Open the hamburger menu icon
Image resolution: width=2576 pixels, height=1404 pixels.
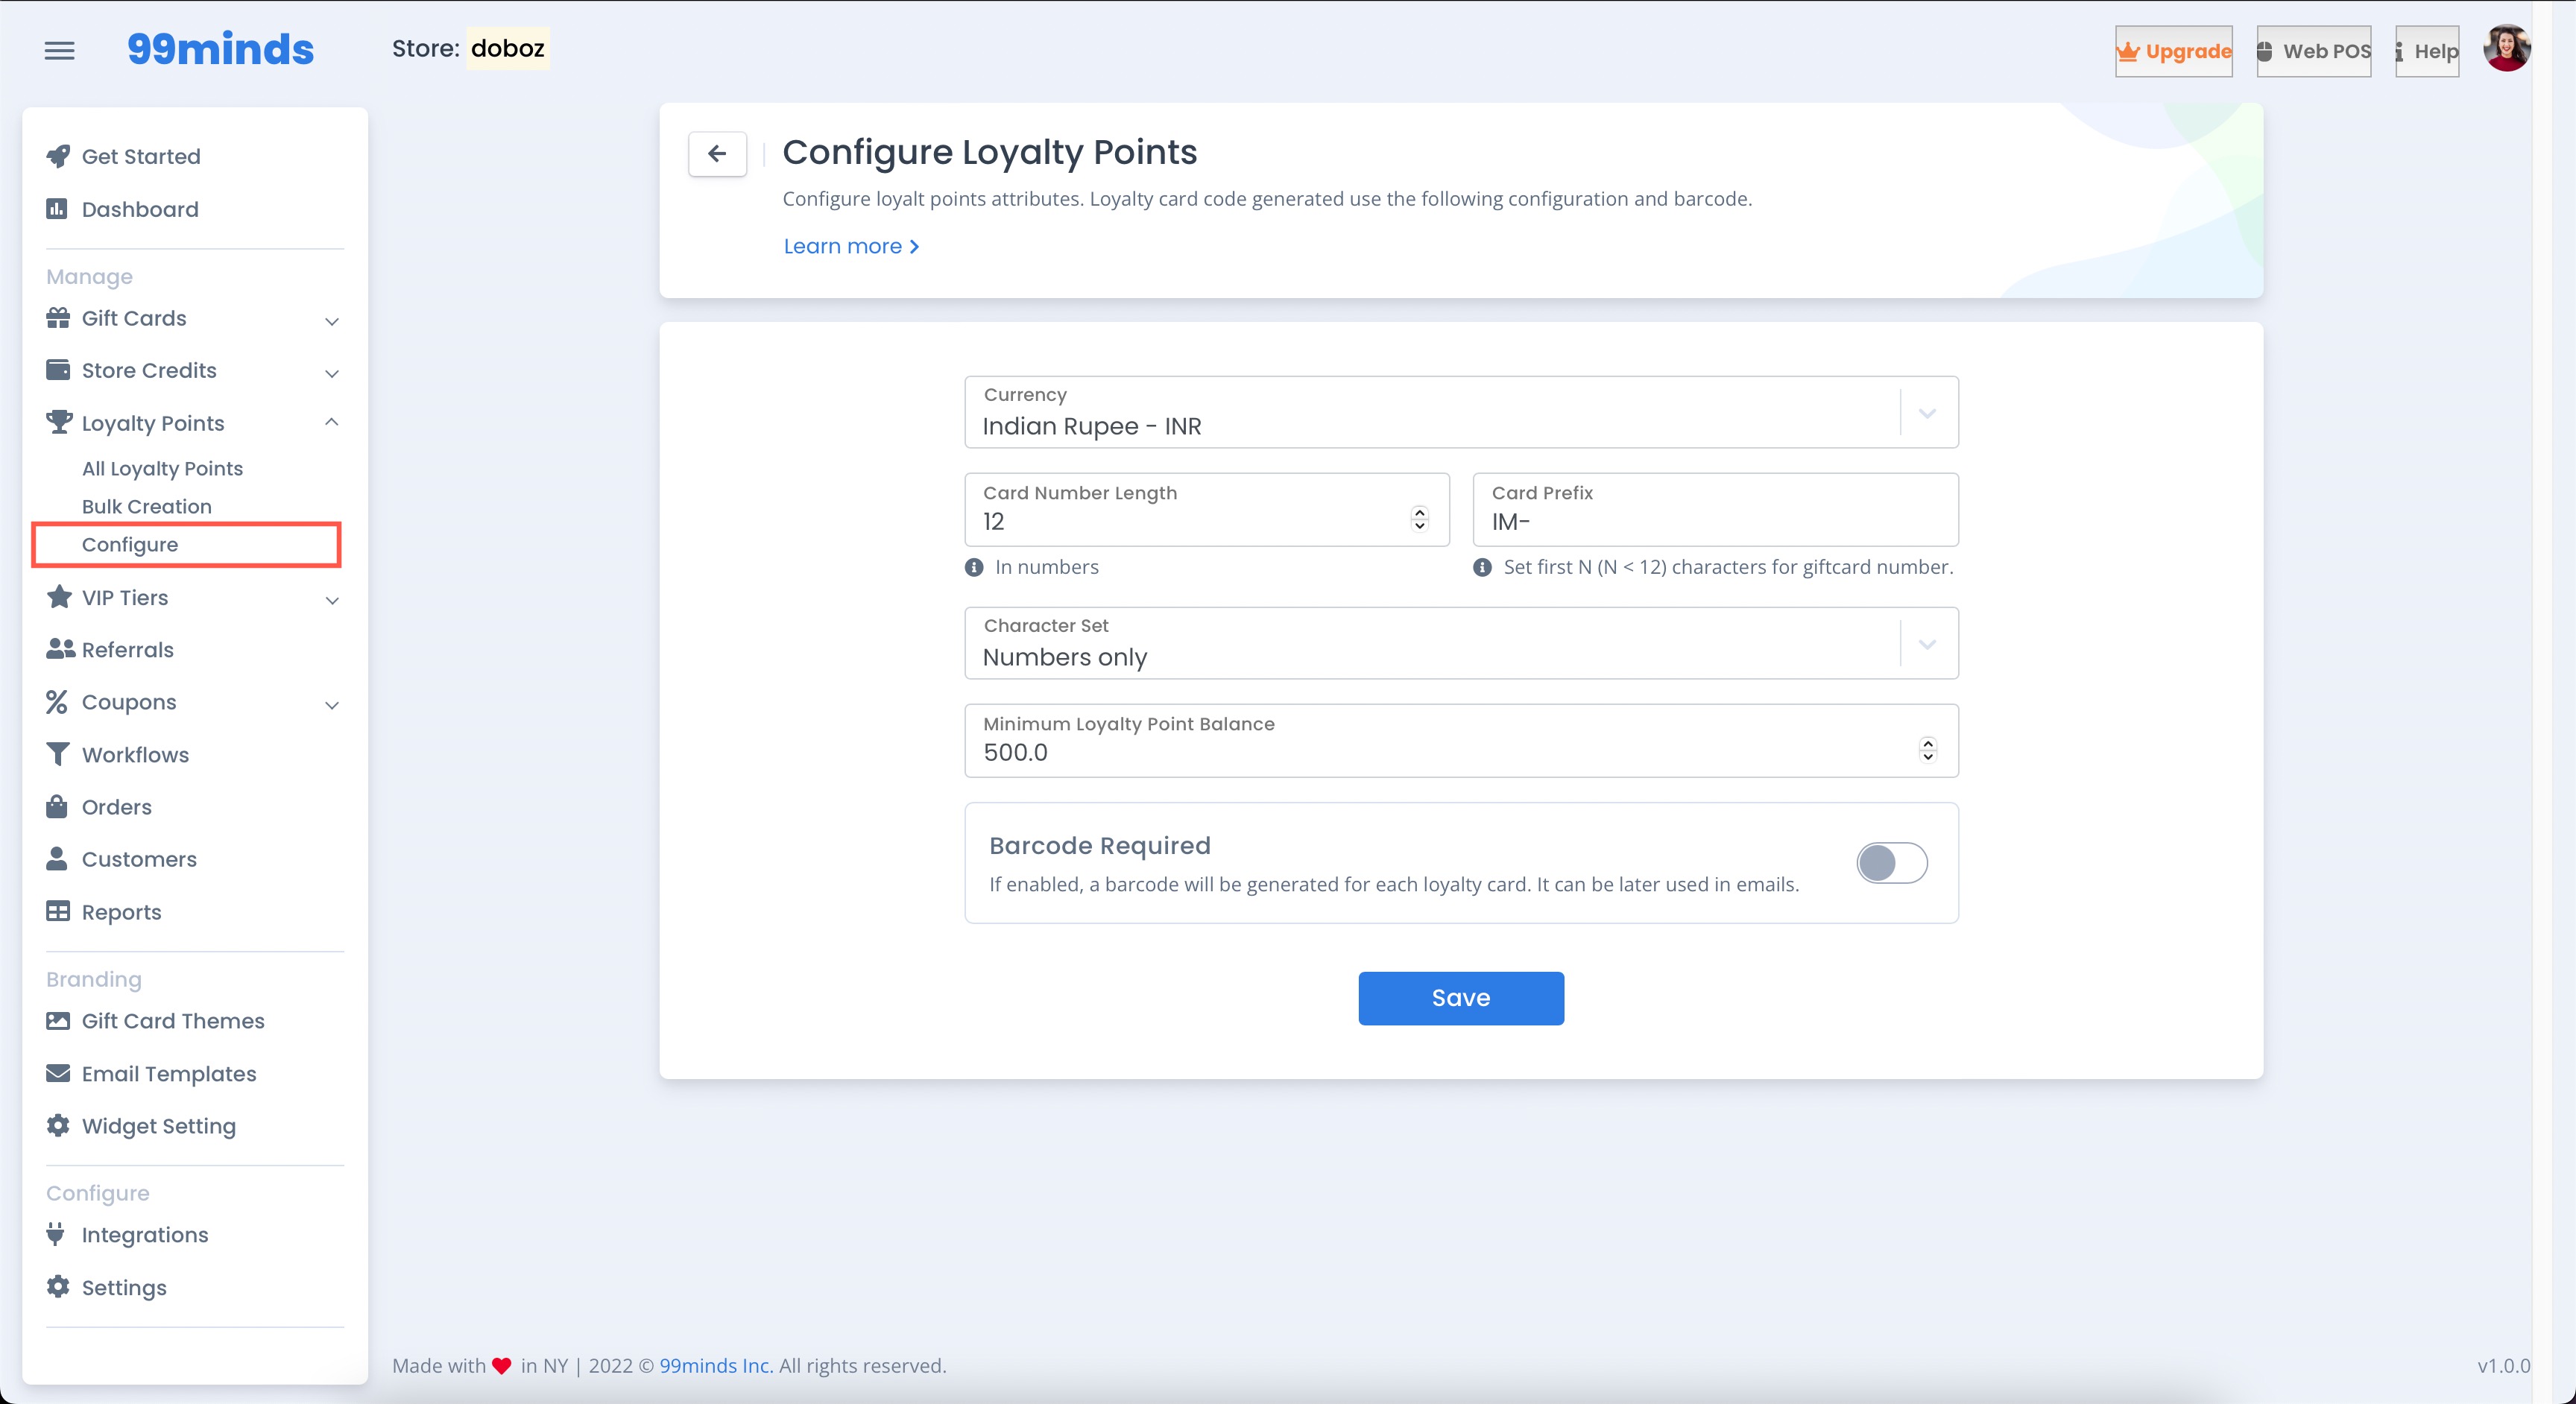click(x=60, y=50)
